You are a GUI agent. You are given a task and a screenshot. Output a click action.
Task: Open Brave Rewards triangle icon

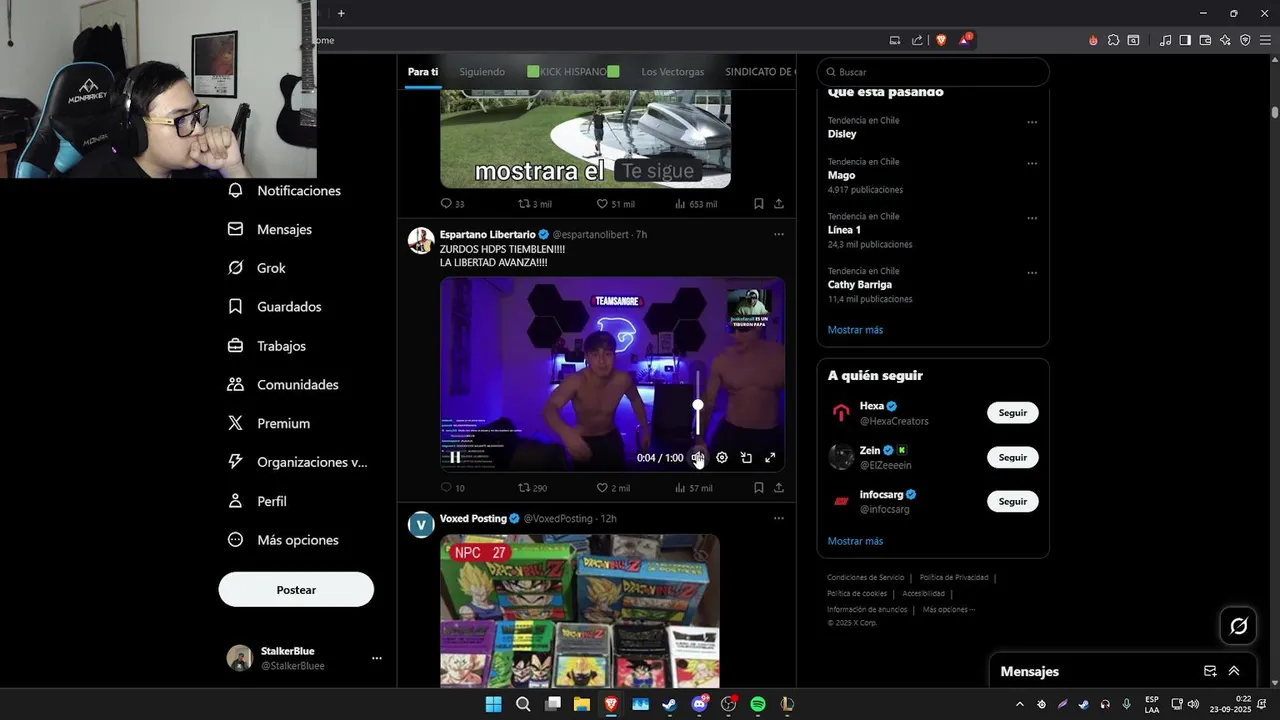[x=965, y=40]
